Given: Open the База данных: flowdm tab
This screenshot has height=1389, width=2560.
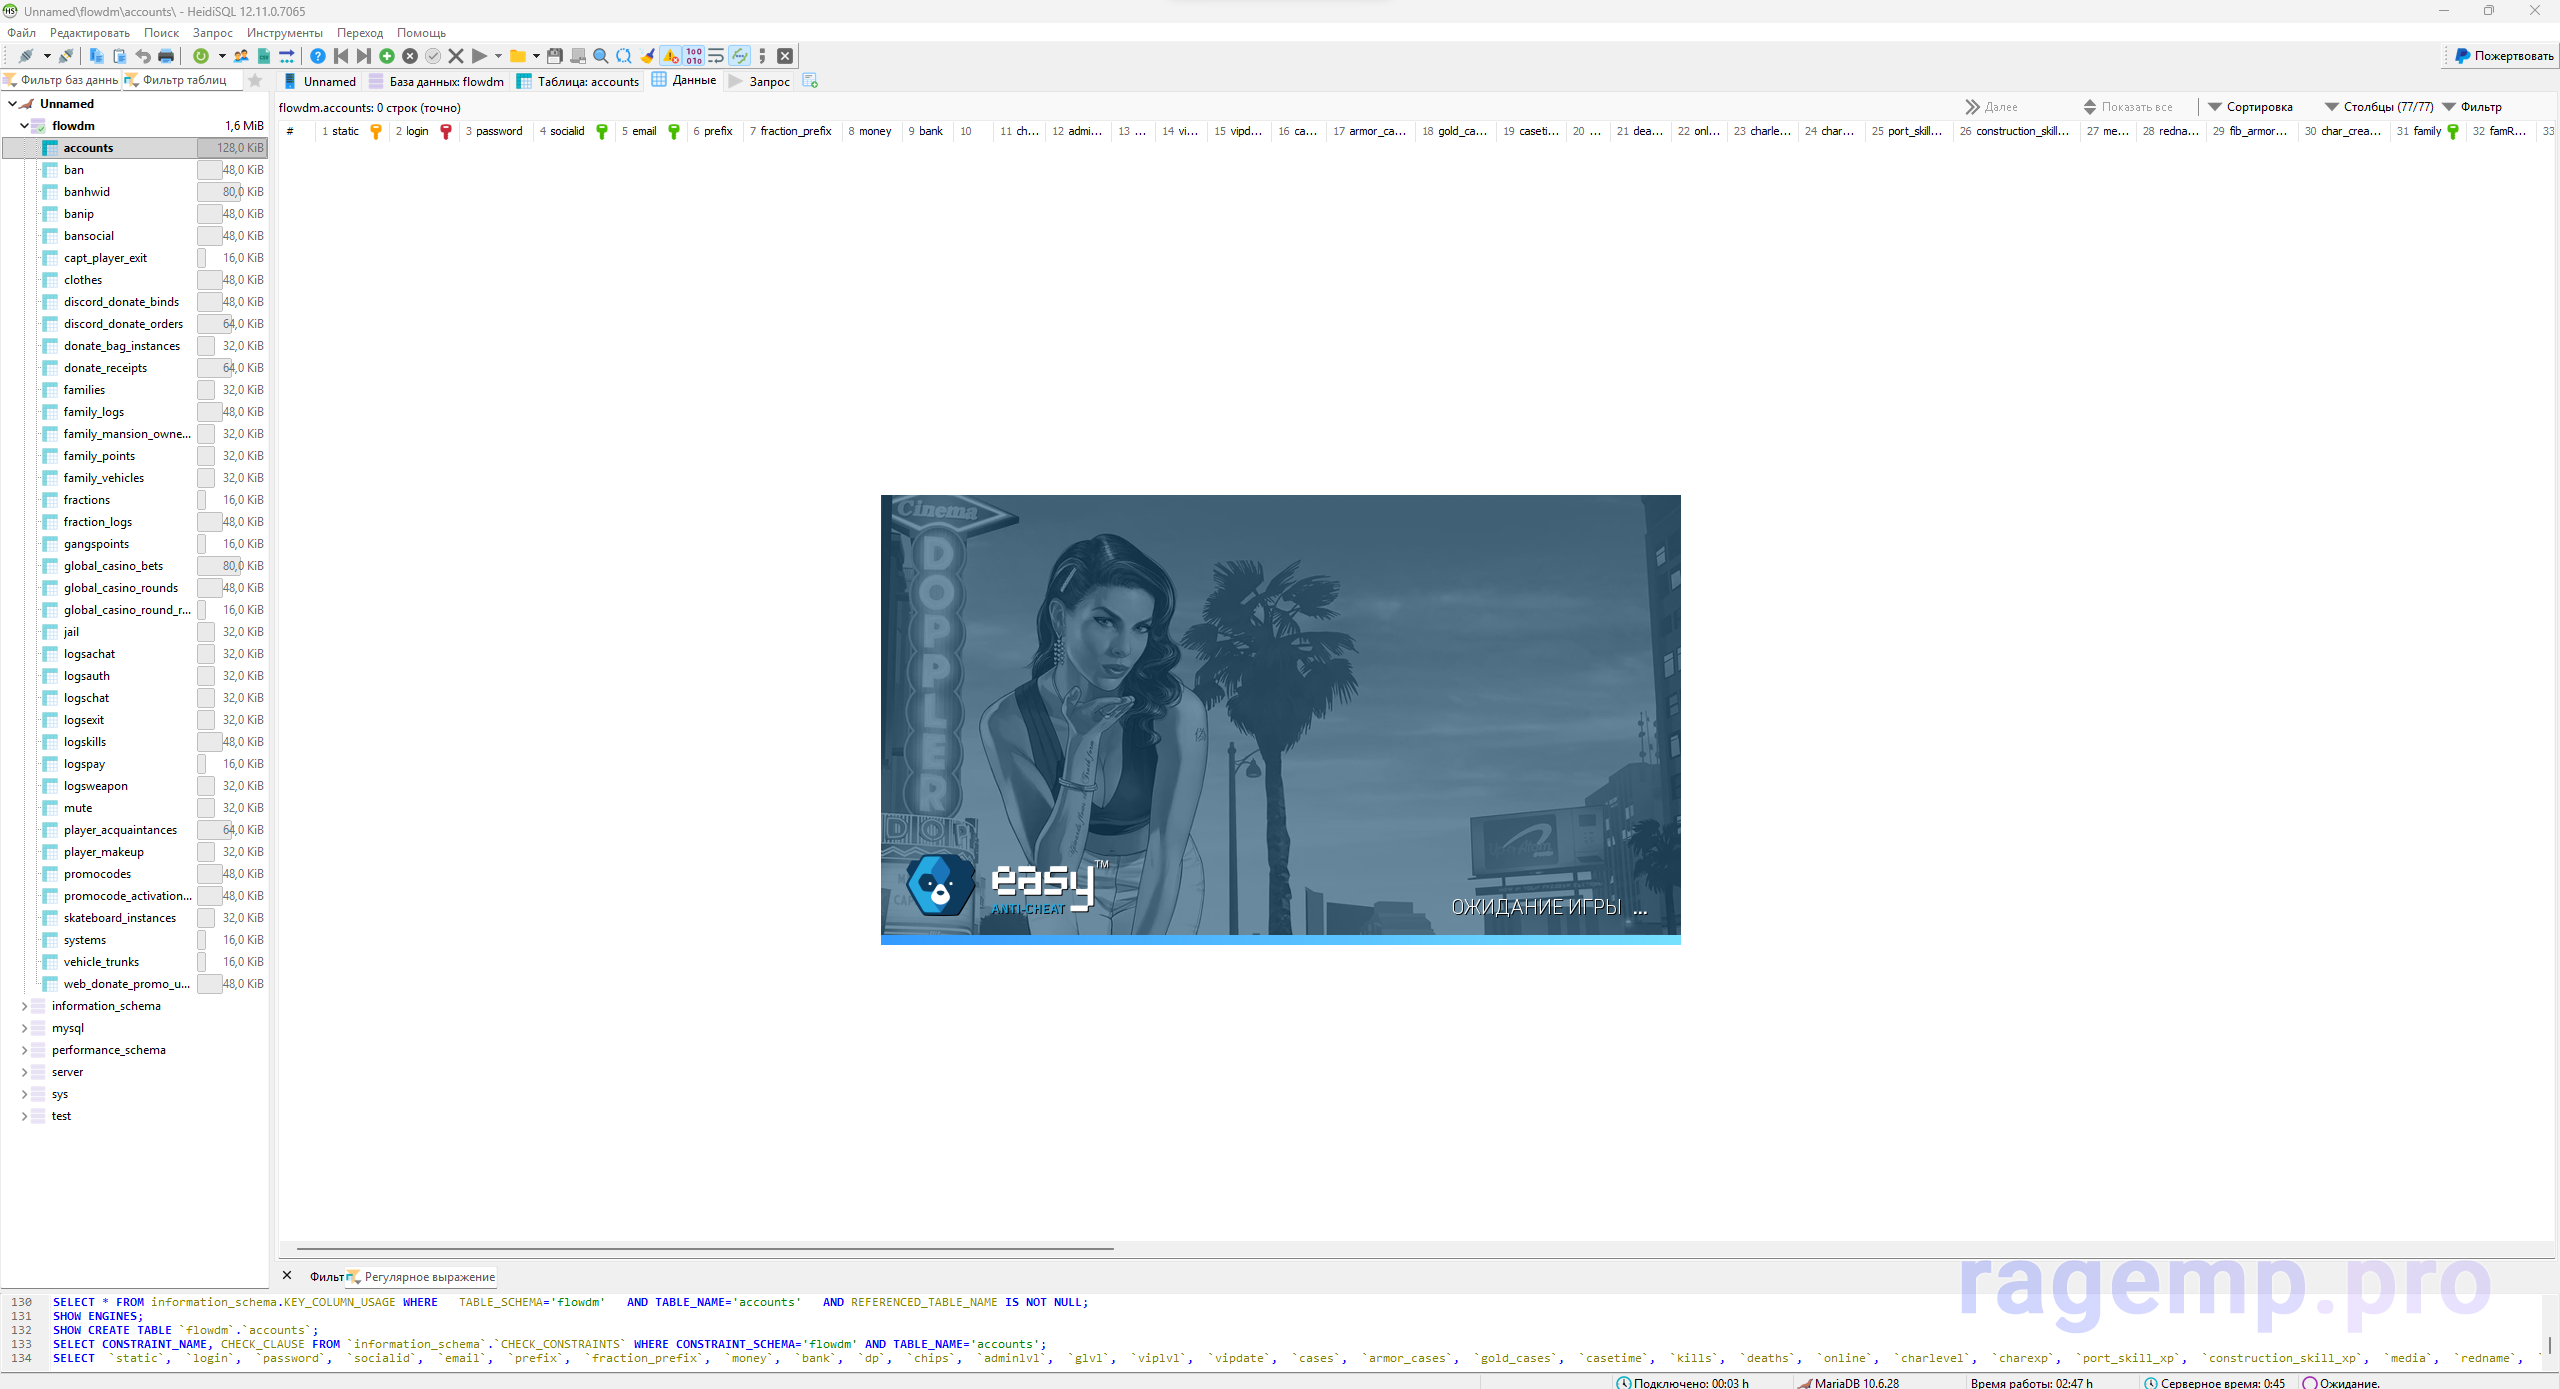Looking at the screenshot, I should pos(437,81).
